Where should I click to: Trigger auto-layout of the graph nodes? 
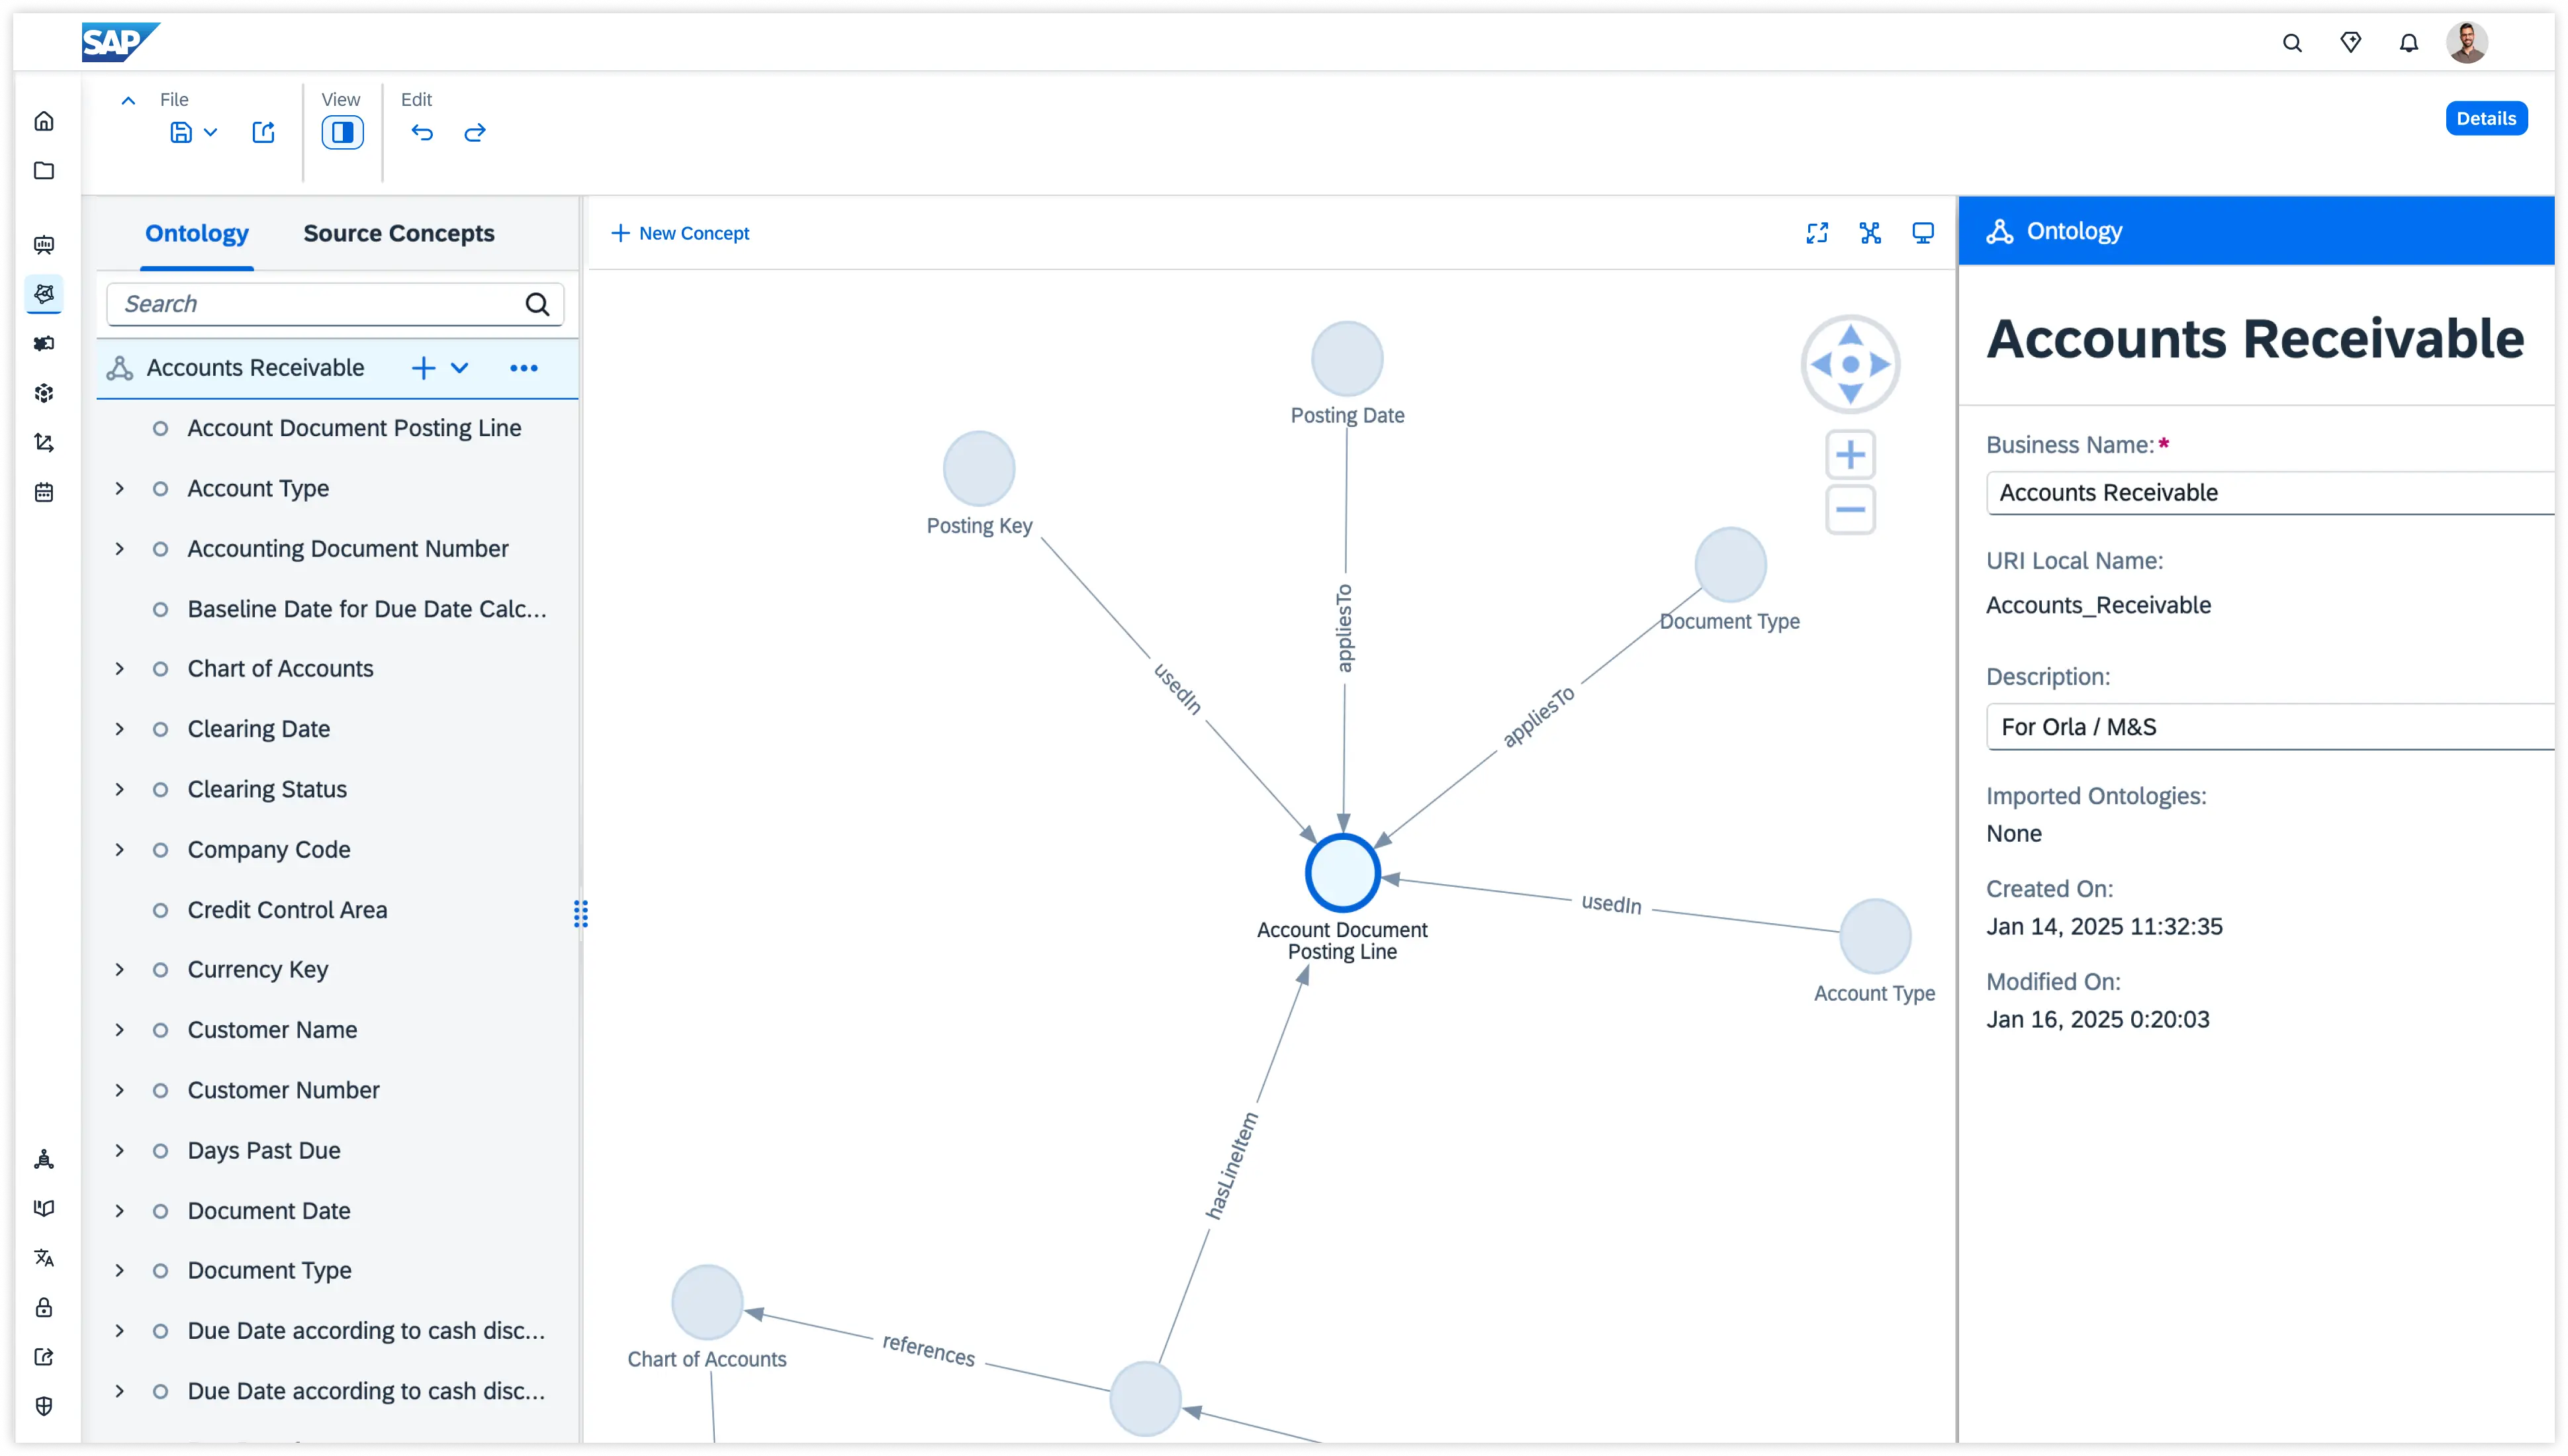(1870, 233)
